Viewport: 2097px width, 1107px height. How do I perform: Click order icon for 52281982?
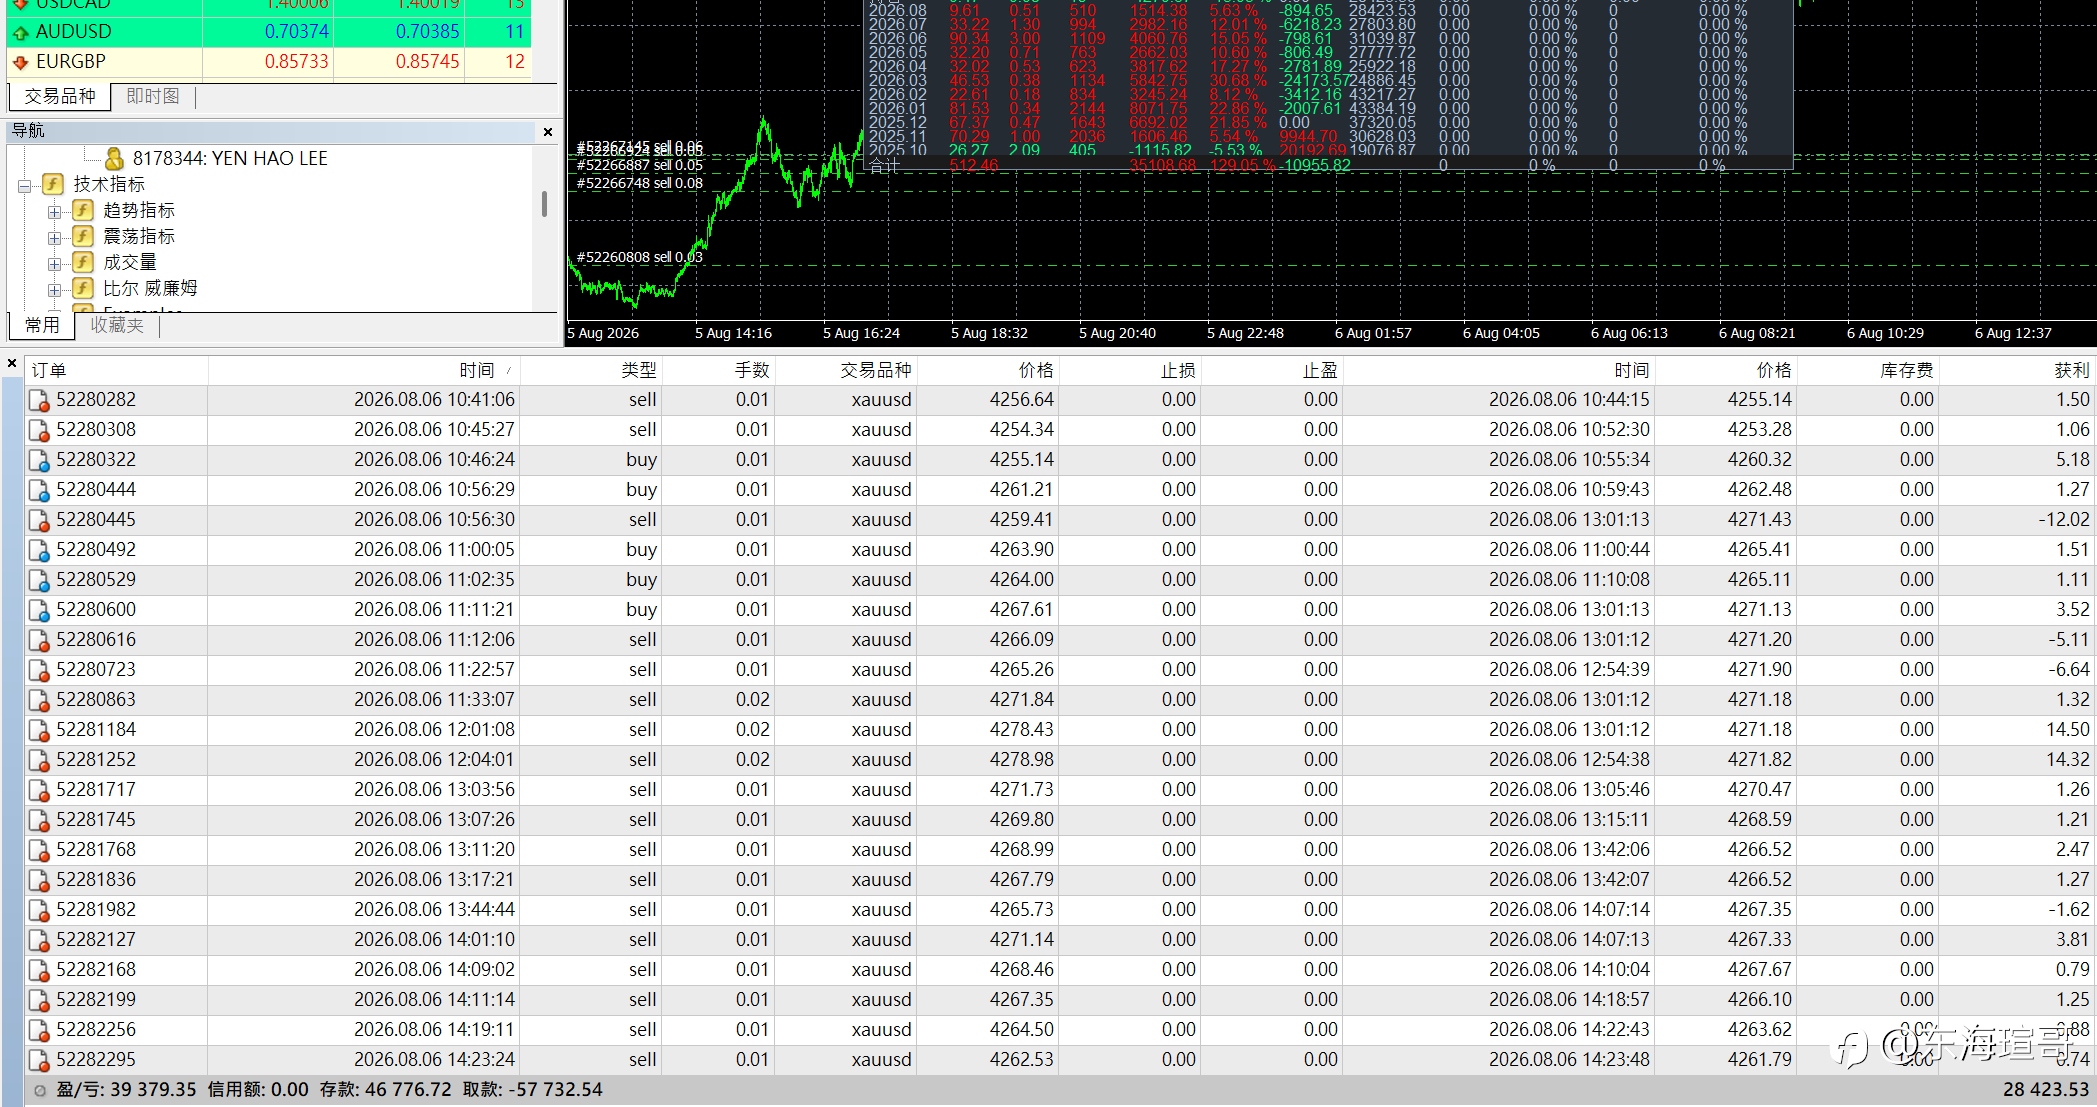click(39, 910)
